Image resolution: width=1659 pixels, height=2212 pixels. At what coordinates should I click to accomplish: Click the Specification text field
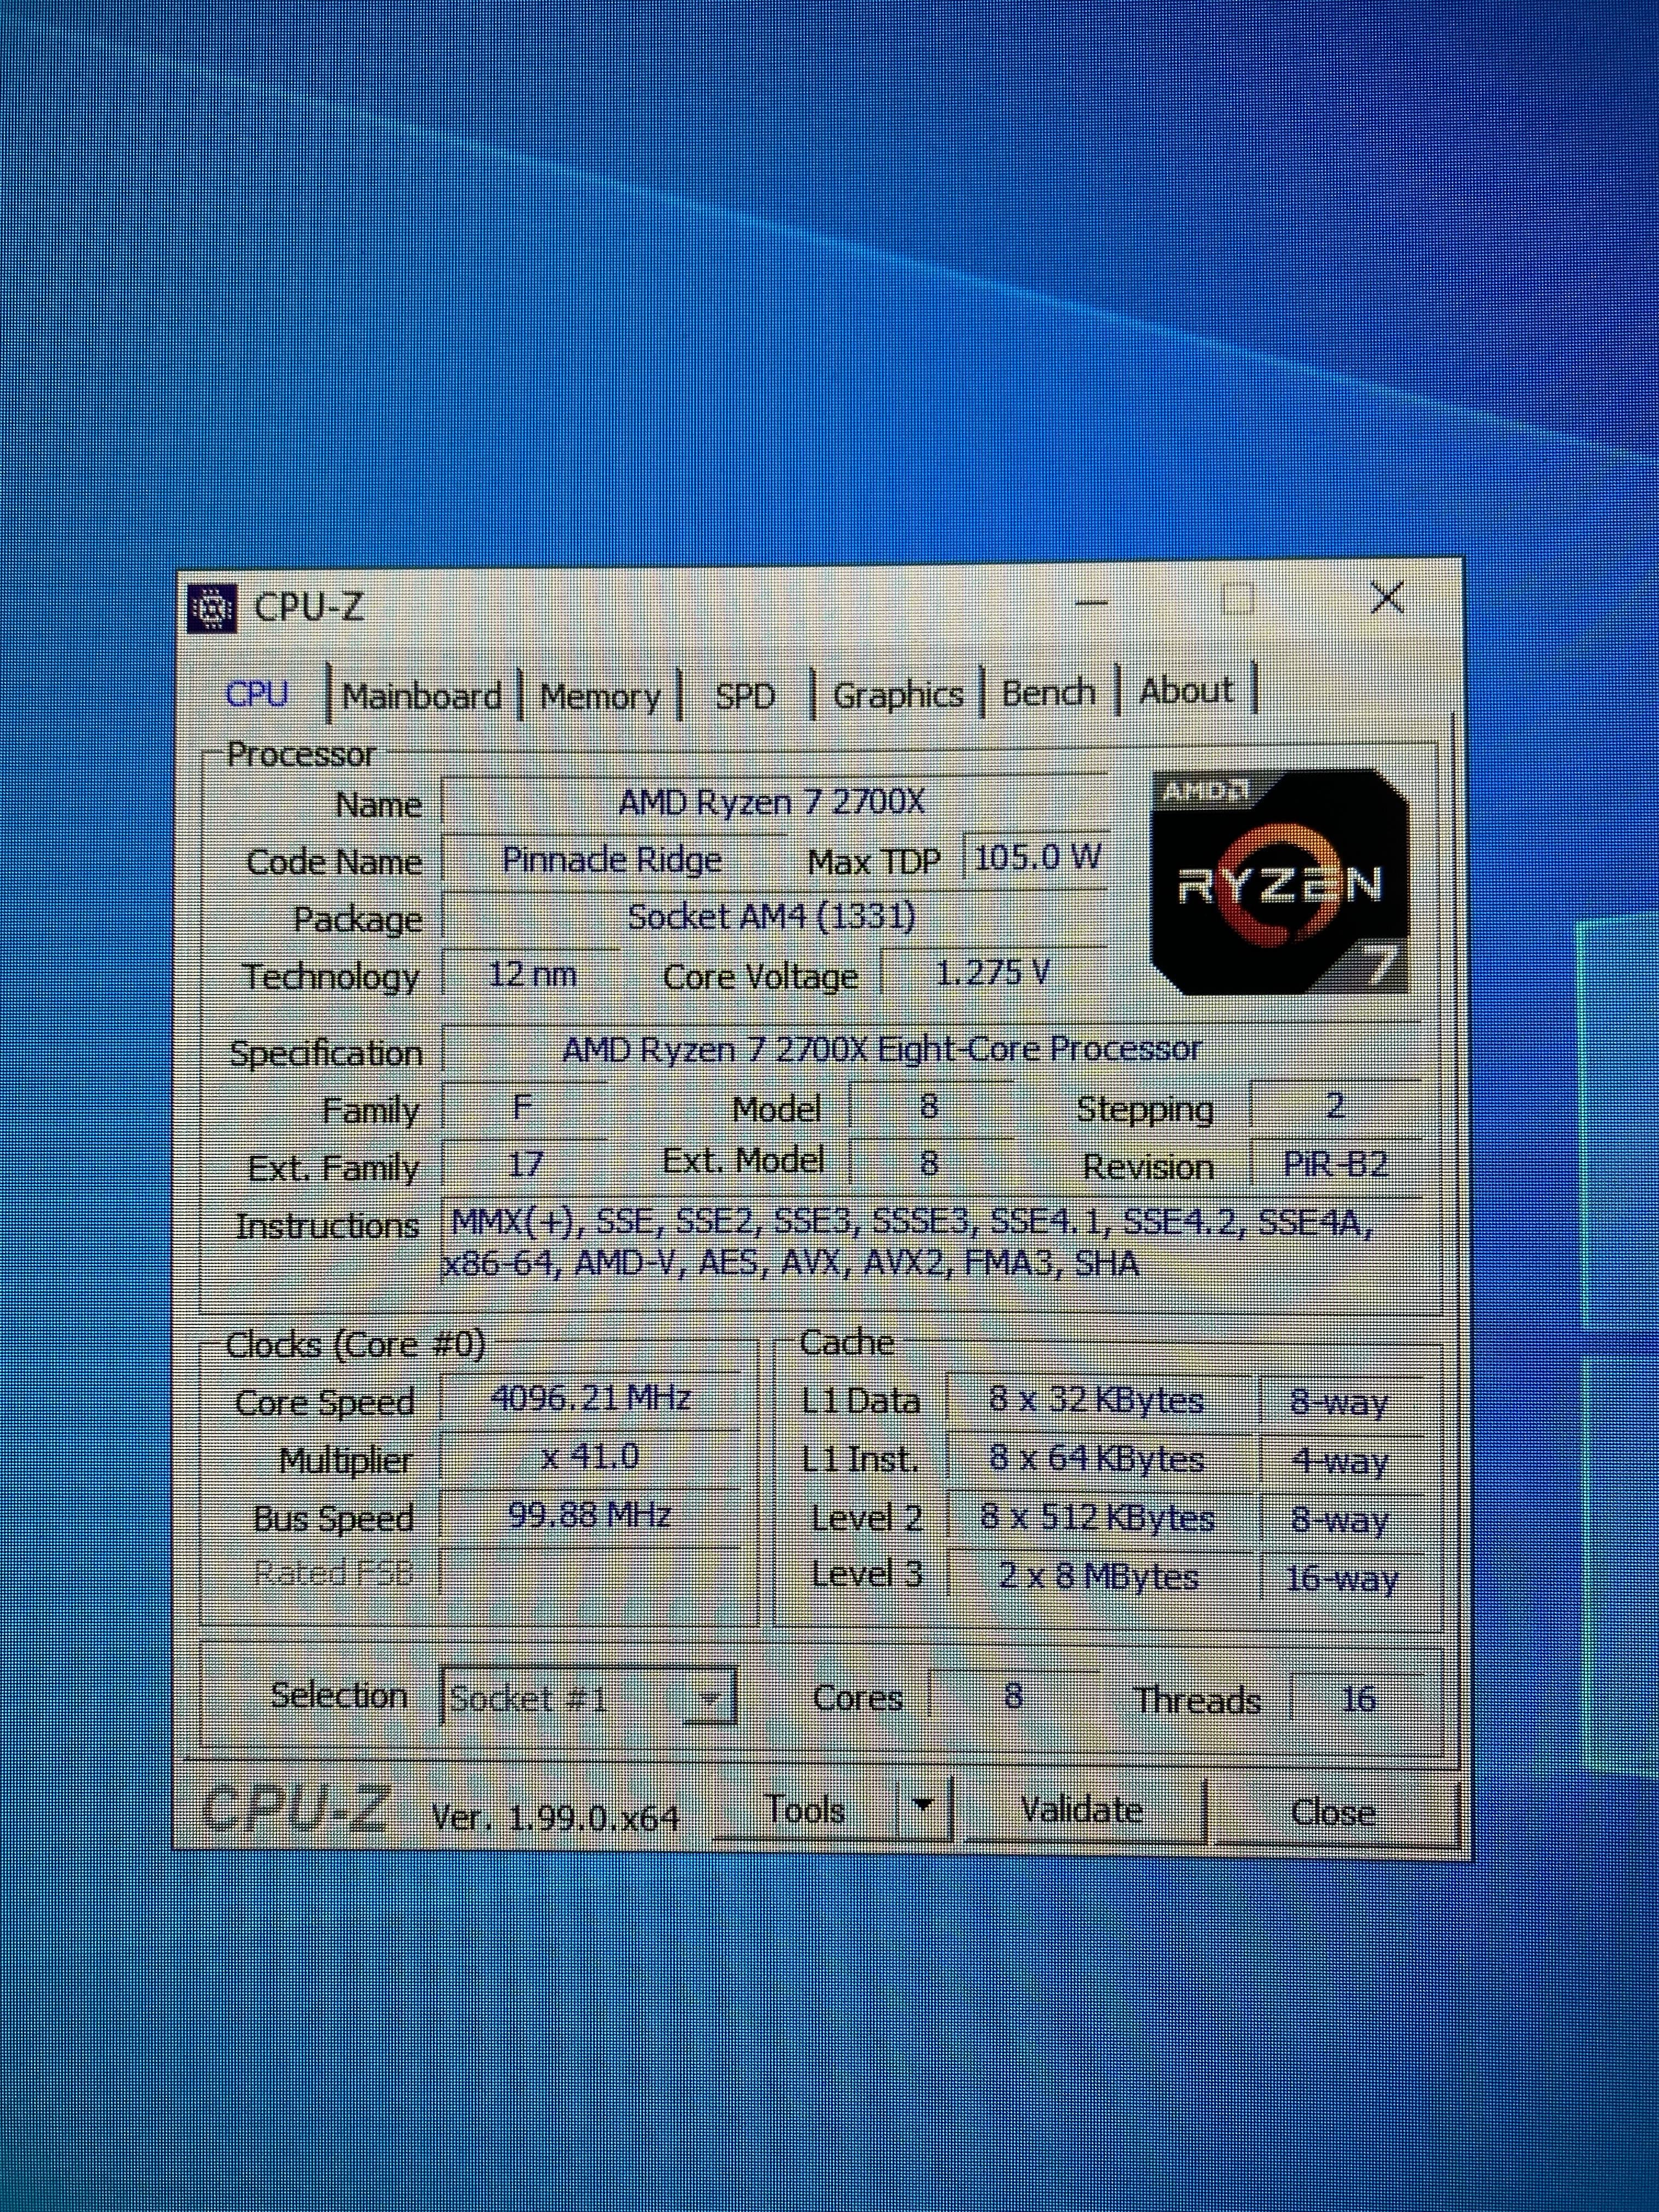click(880, 1049)
